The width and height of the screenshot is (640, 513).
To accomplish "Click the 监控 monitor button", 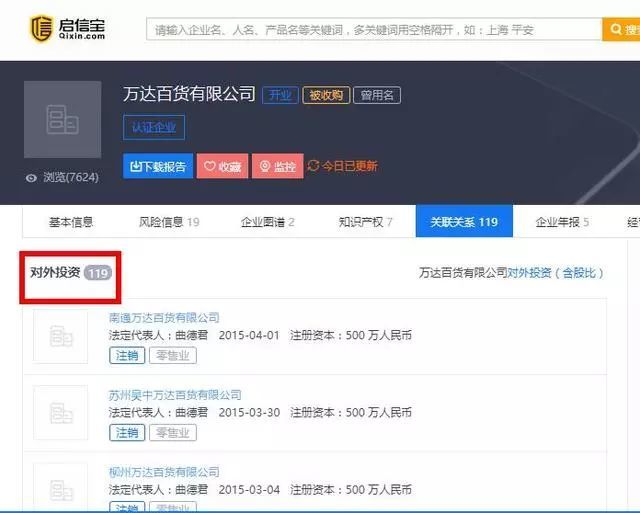I will pos(278,166).
